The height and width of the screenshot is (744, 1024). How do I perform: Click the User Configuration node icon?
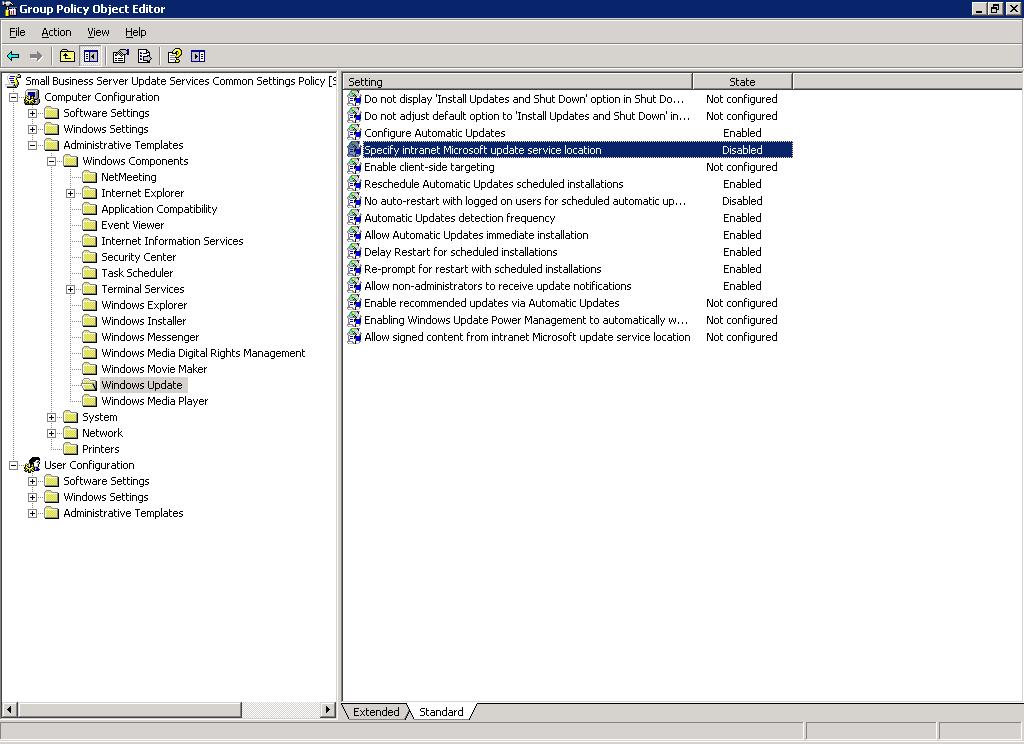pyautogui.click(x=32, y=465)
